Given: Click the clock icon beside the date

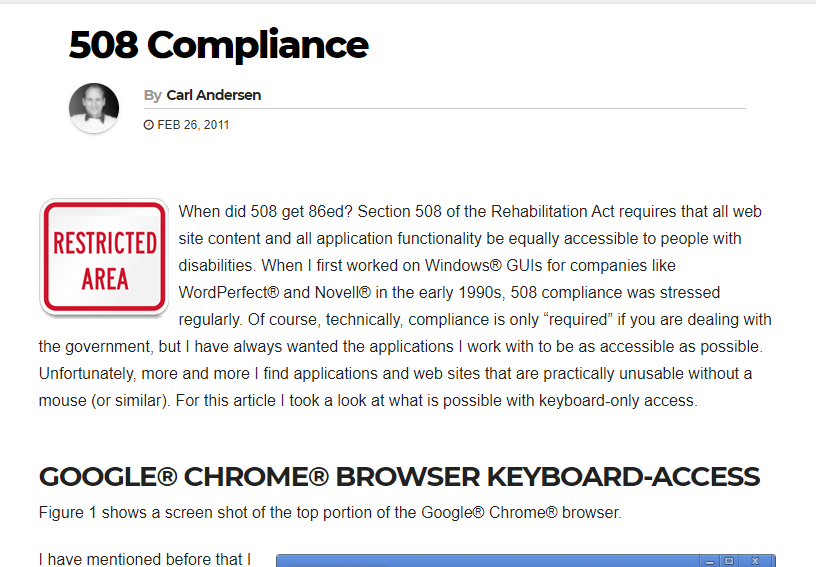Looking at the screenshot, I should (148, 125).
